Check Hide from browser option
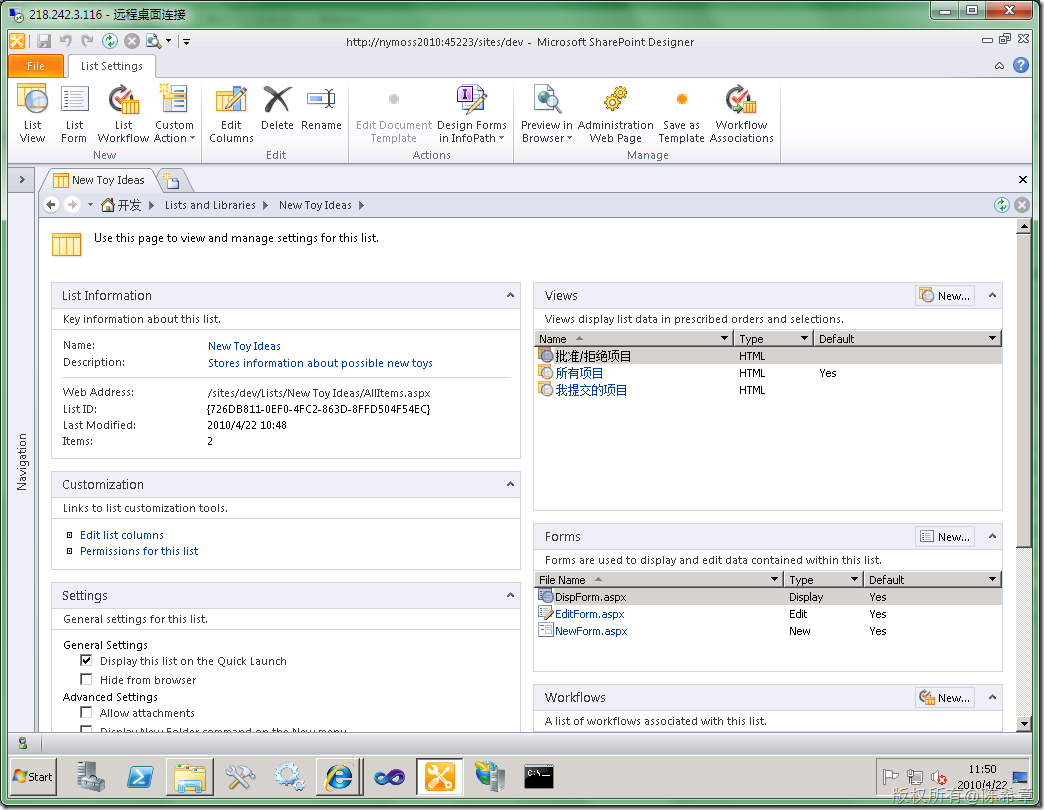The image size is (1044, 810). pyautogui.click(x=86, y=679)
